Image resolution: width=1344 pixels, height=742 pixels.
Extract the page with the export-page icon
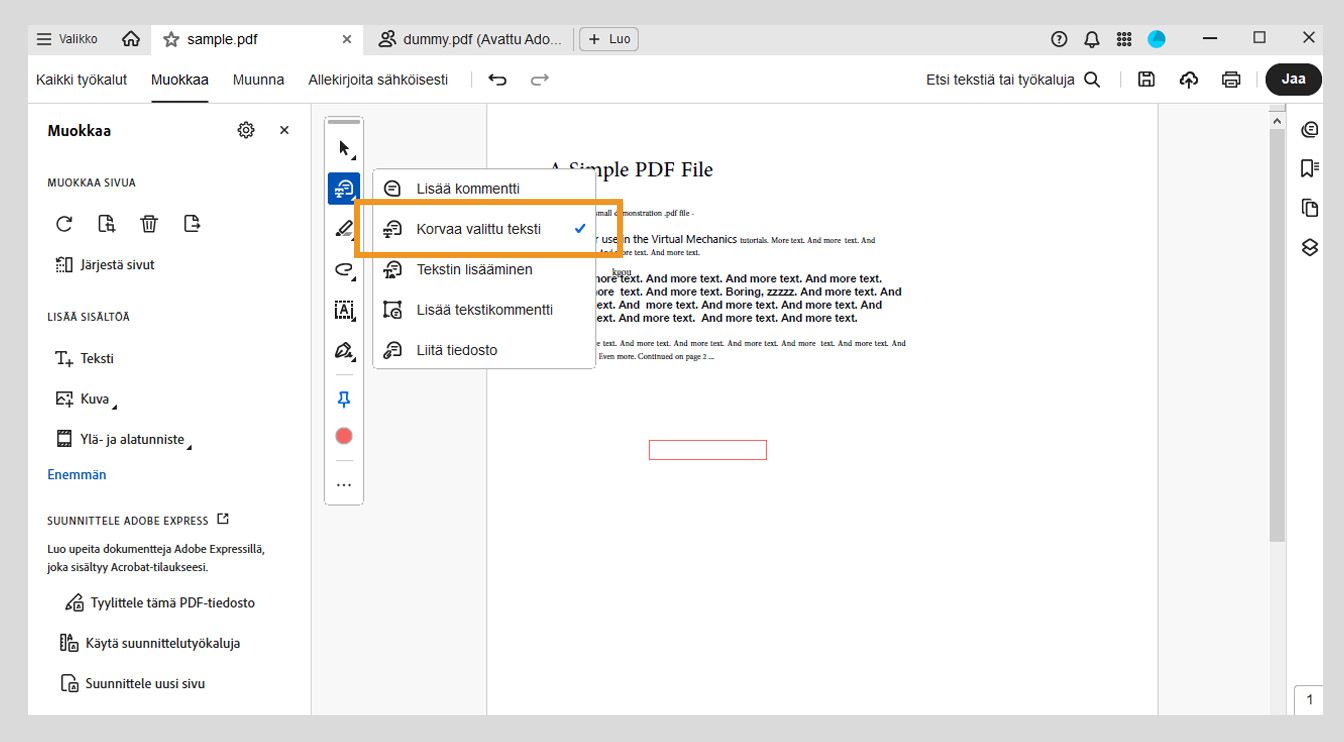coord(192,224)
